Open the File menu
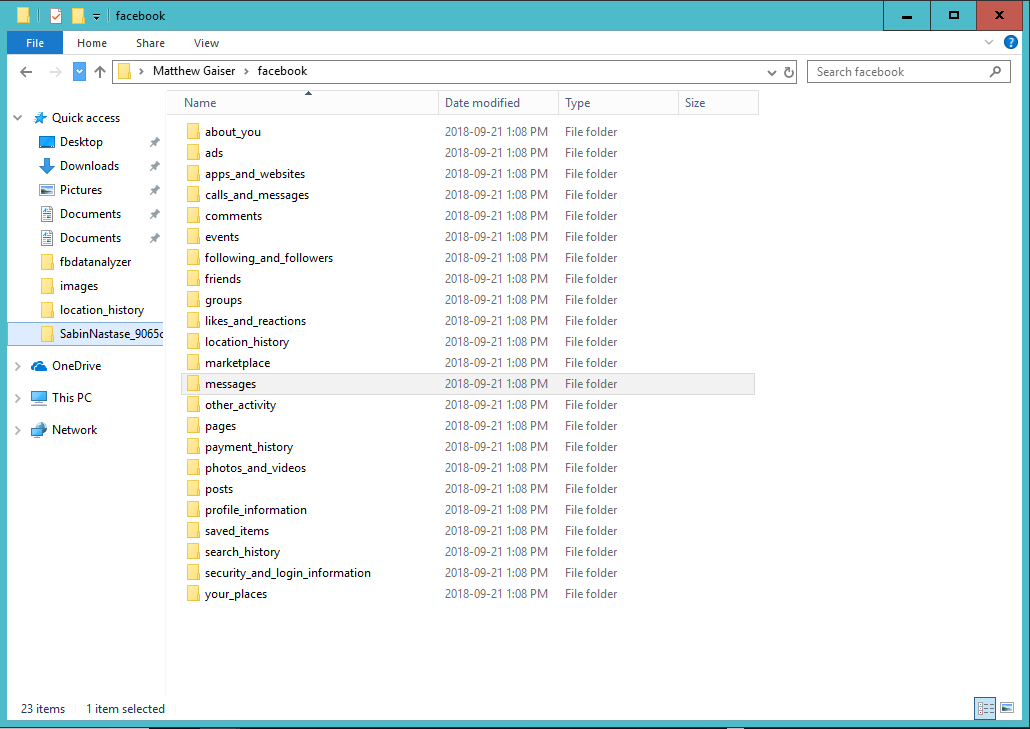 [x=35, y=43]
